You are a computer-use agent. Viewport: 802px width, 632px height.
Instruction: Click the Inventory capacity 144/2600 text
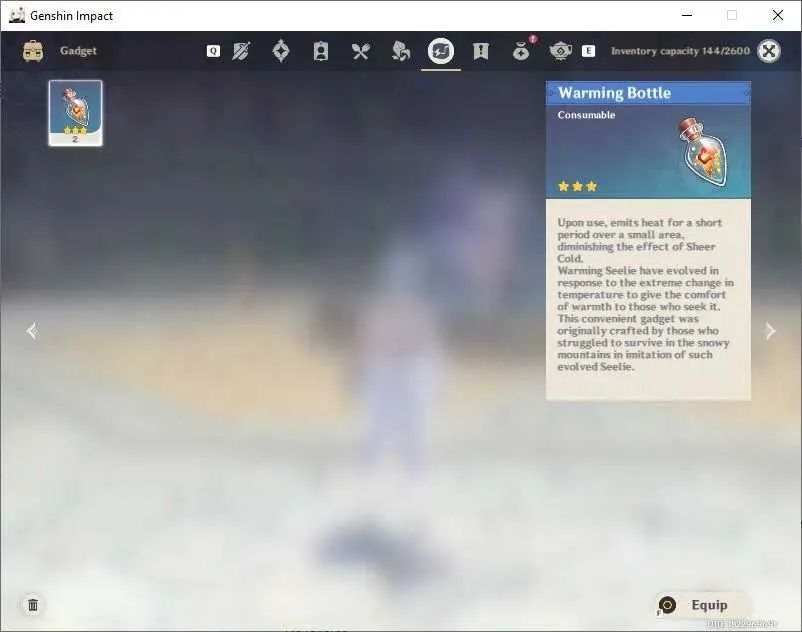click(680, 51)
